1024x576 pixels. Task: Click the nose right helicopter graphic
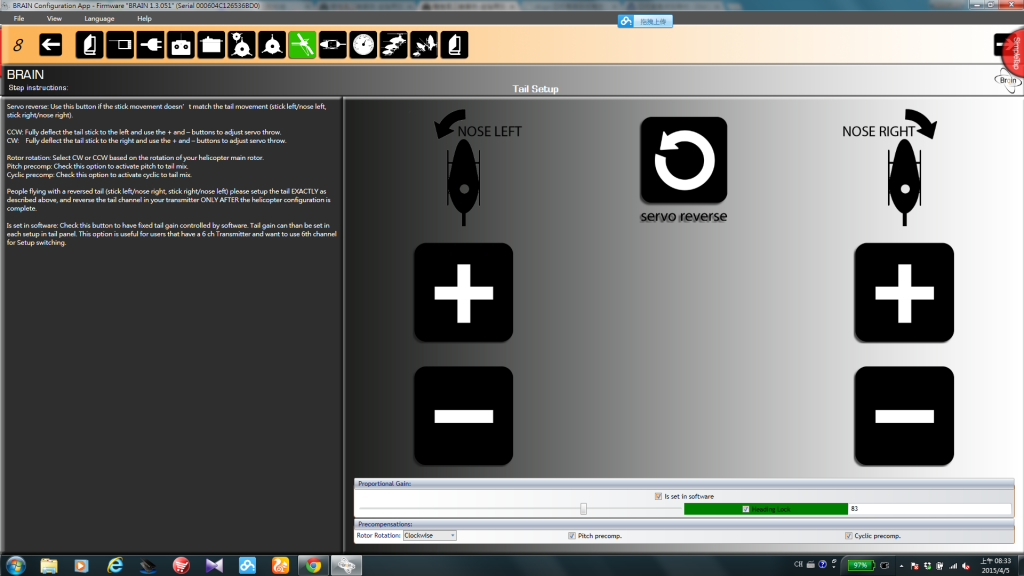(904, 183)
